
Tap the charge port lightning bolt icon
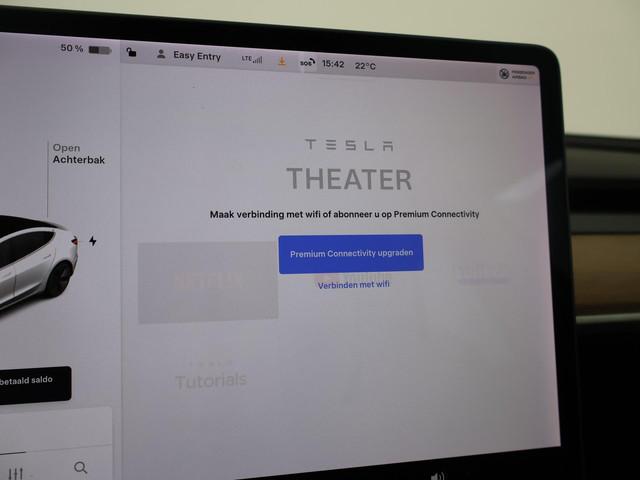pos(93,241)
